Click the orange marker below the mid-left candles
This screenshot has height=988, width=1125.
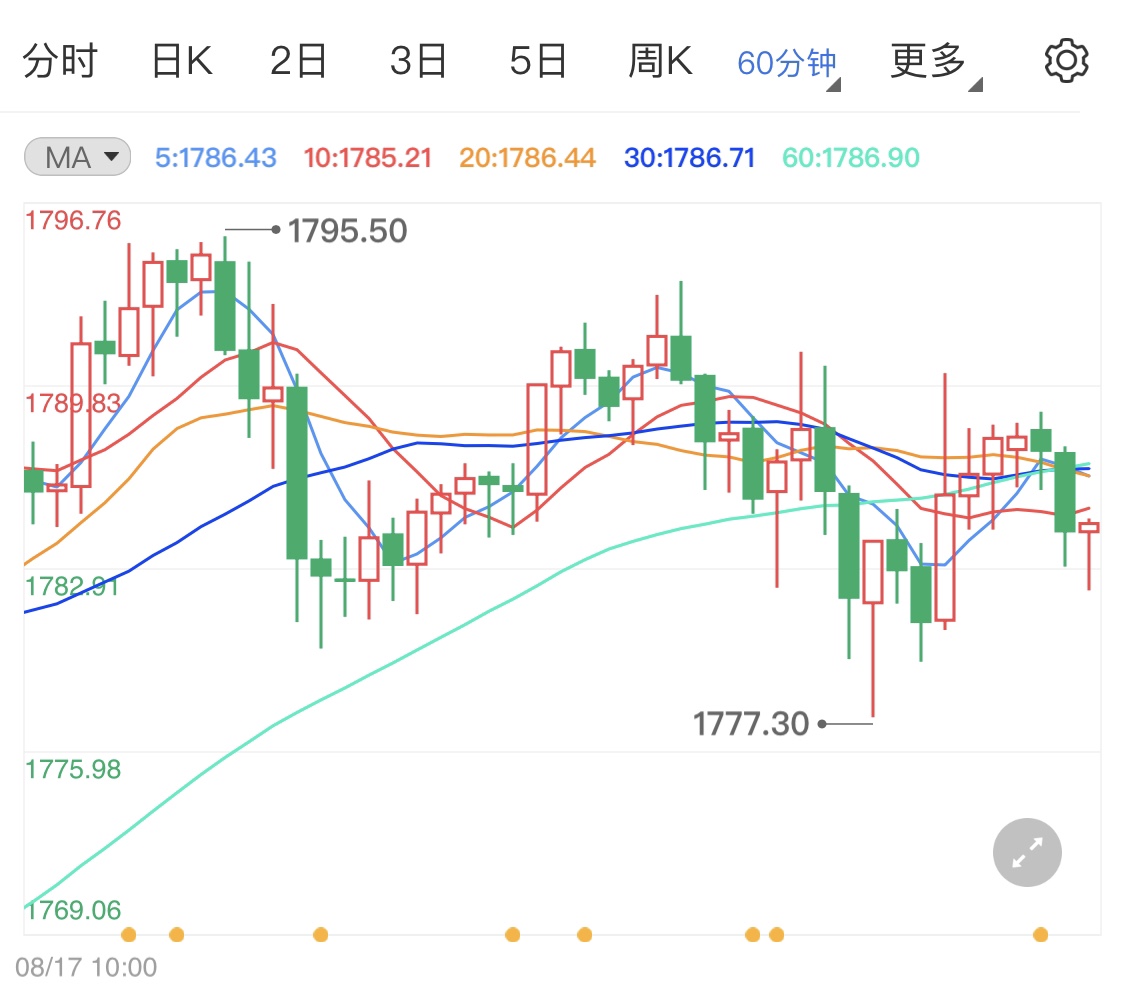pyautogui.click(x=321, y=934)
